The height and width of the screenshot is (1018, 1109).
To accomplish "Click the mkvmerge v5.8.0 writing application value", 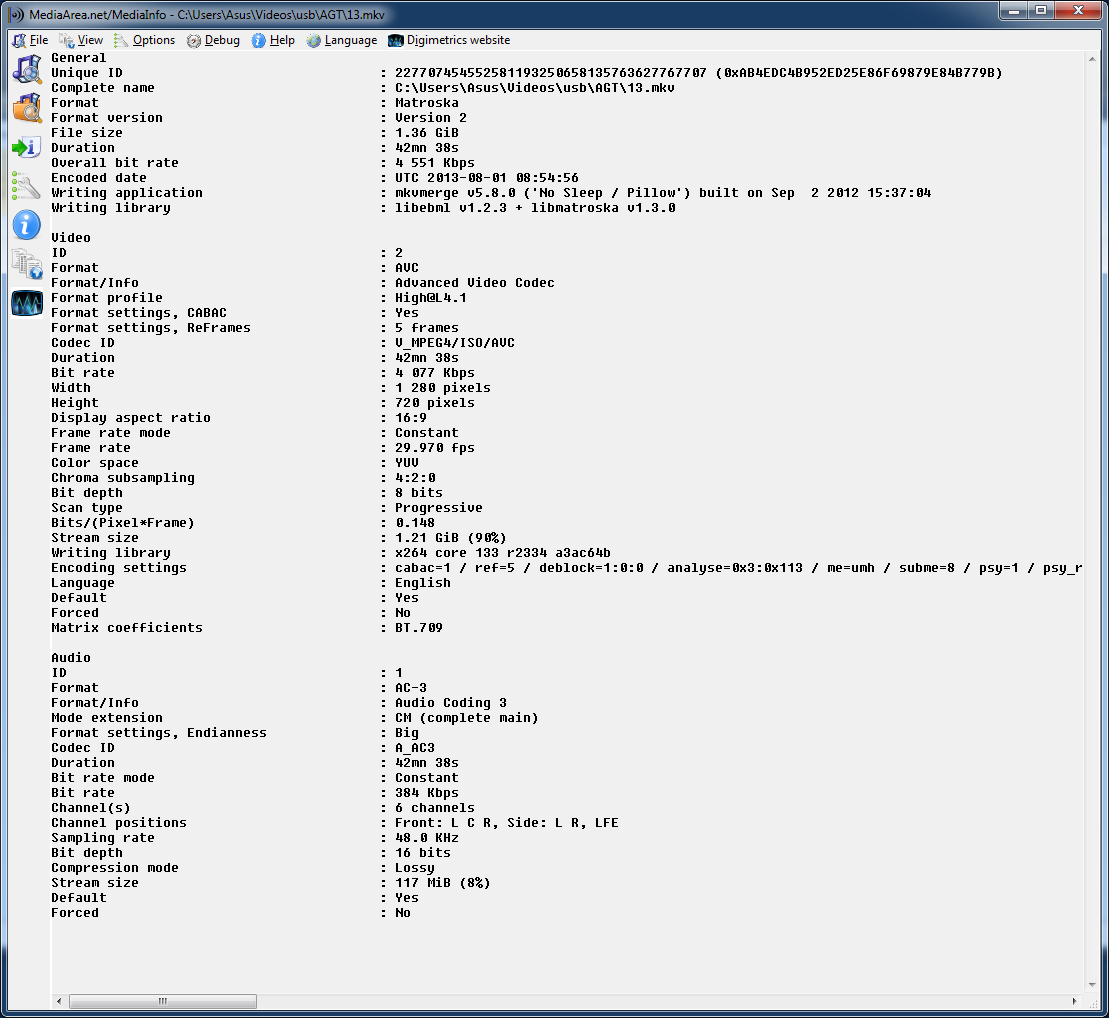I will [663, 193].
